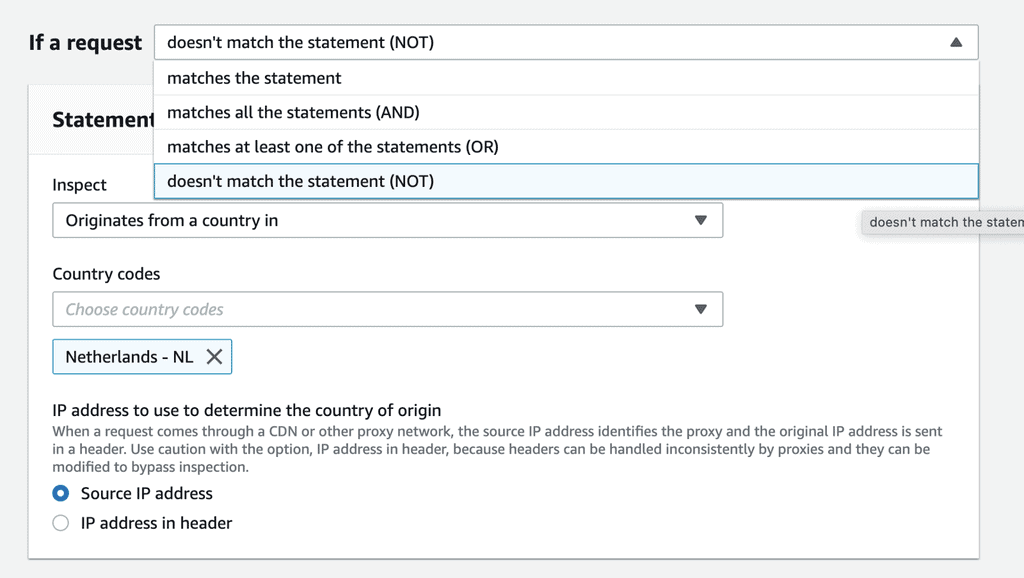
Task: Click the 'doesn't match the statement' tooltip
Action: tap(942, 222)
